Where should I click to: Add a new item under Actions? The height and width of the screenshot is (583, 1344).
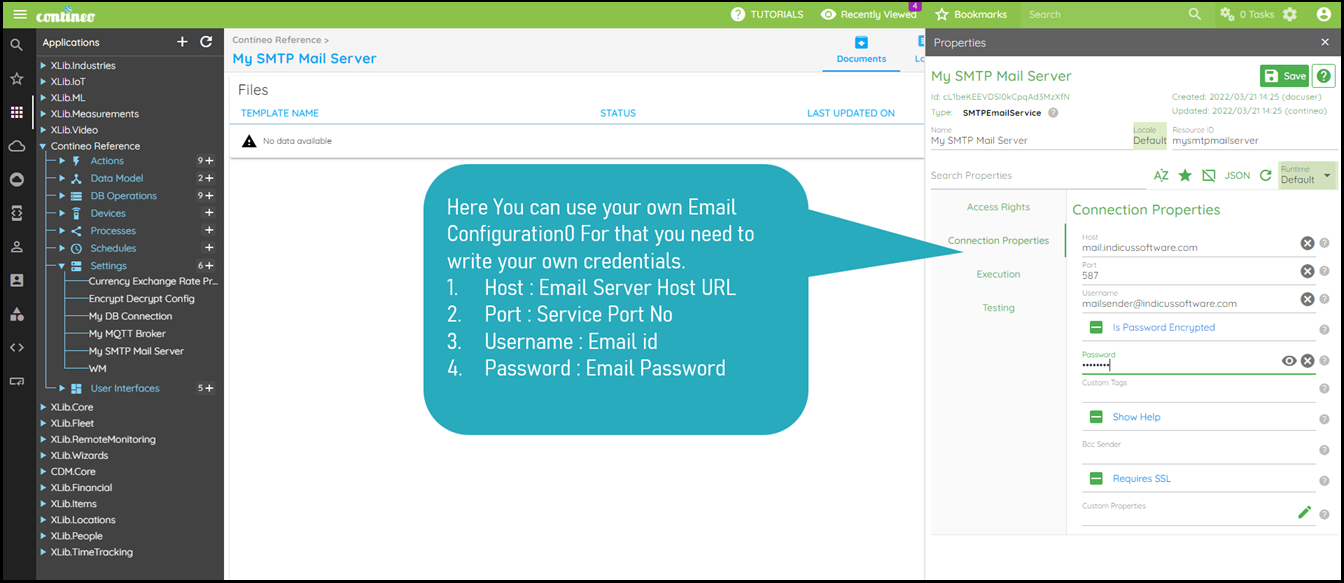click(x=209, y=161)
